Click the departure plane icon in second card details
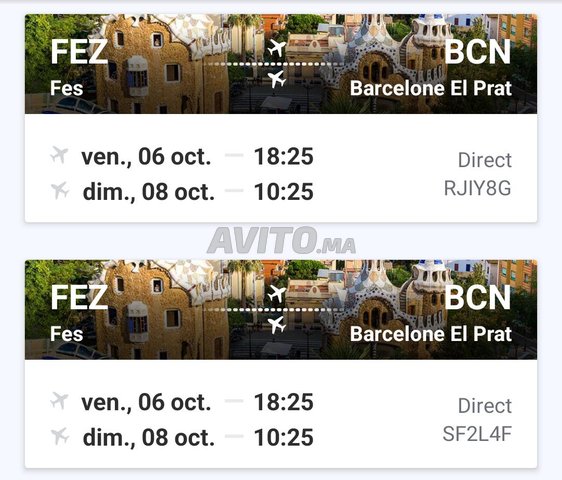 [59, 400]
